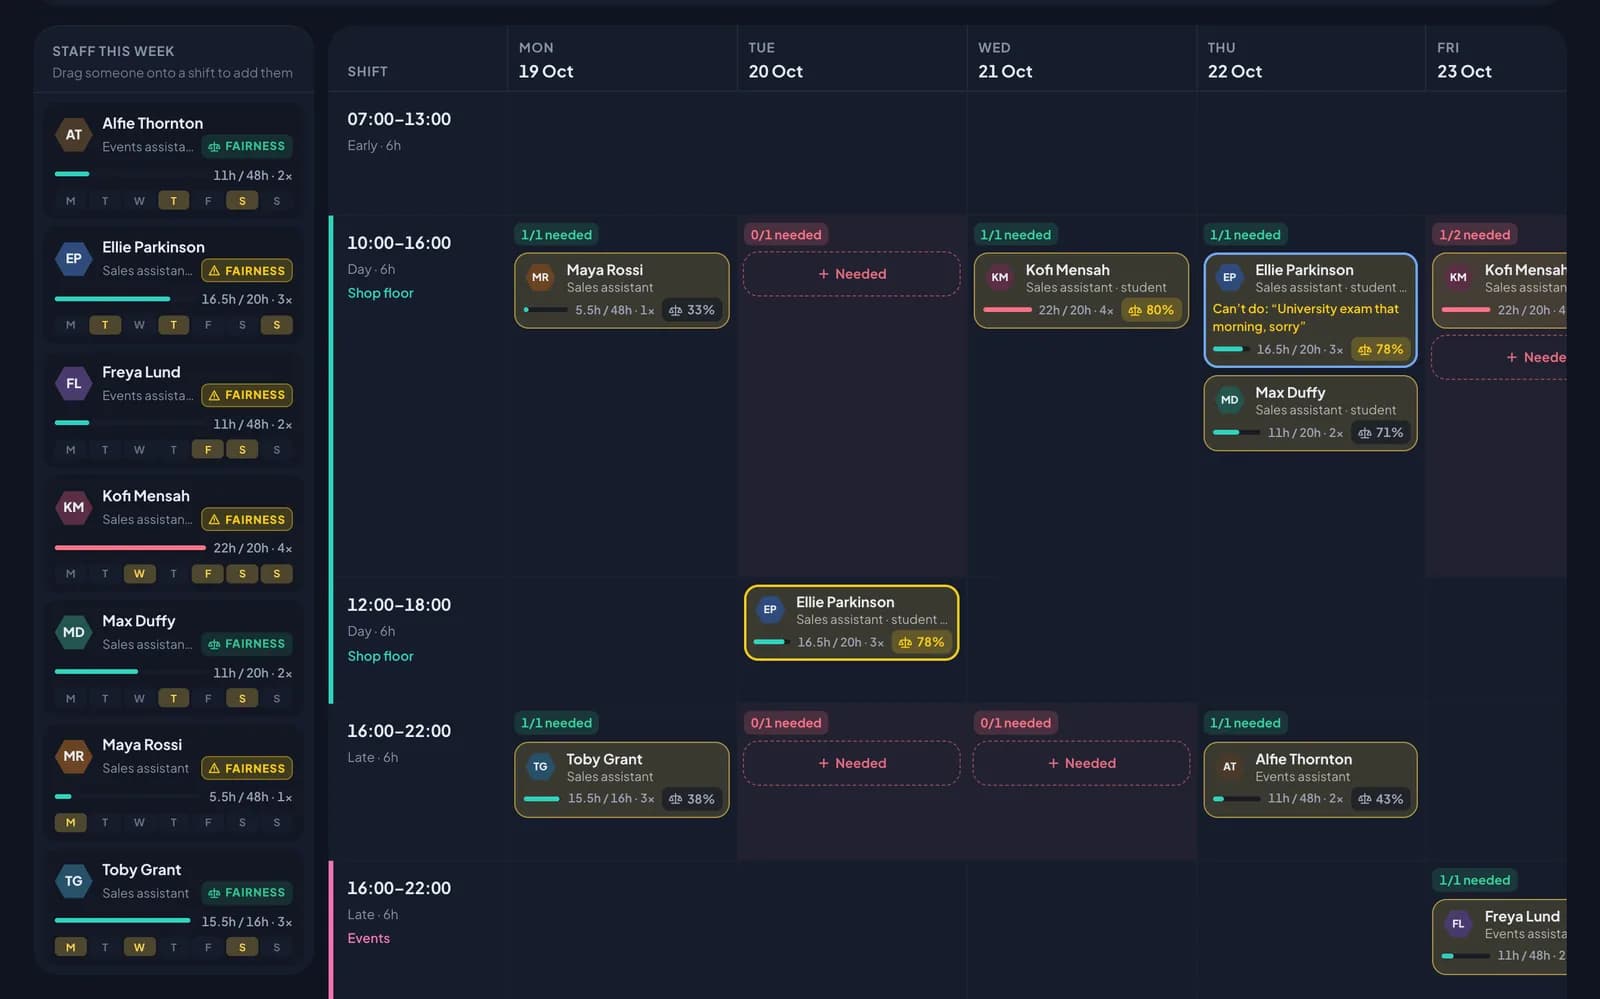Click the 78% fairness badge on Ellie Parkinson's Thursday shift
Image resolution: width=1600 pixels, height=999 pixels.
coord(1380,349)
